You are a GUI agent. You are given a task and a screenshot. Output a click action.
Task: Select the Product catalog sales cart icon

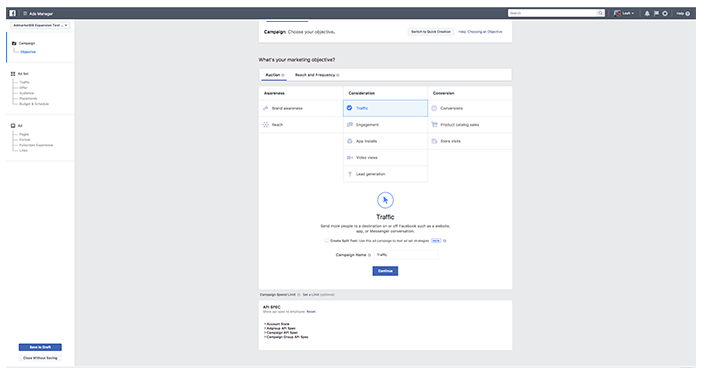click(x=434, y=125)
